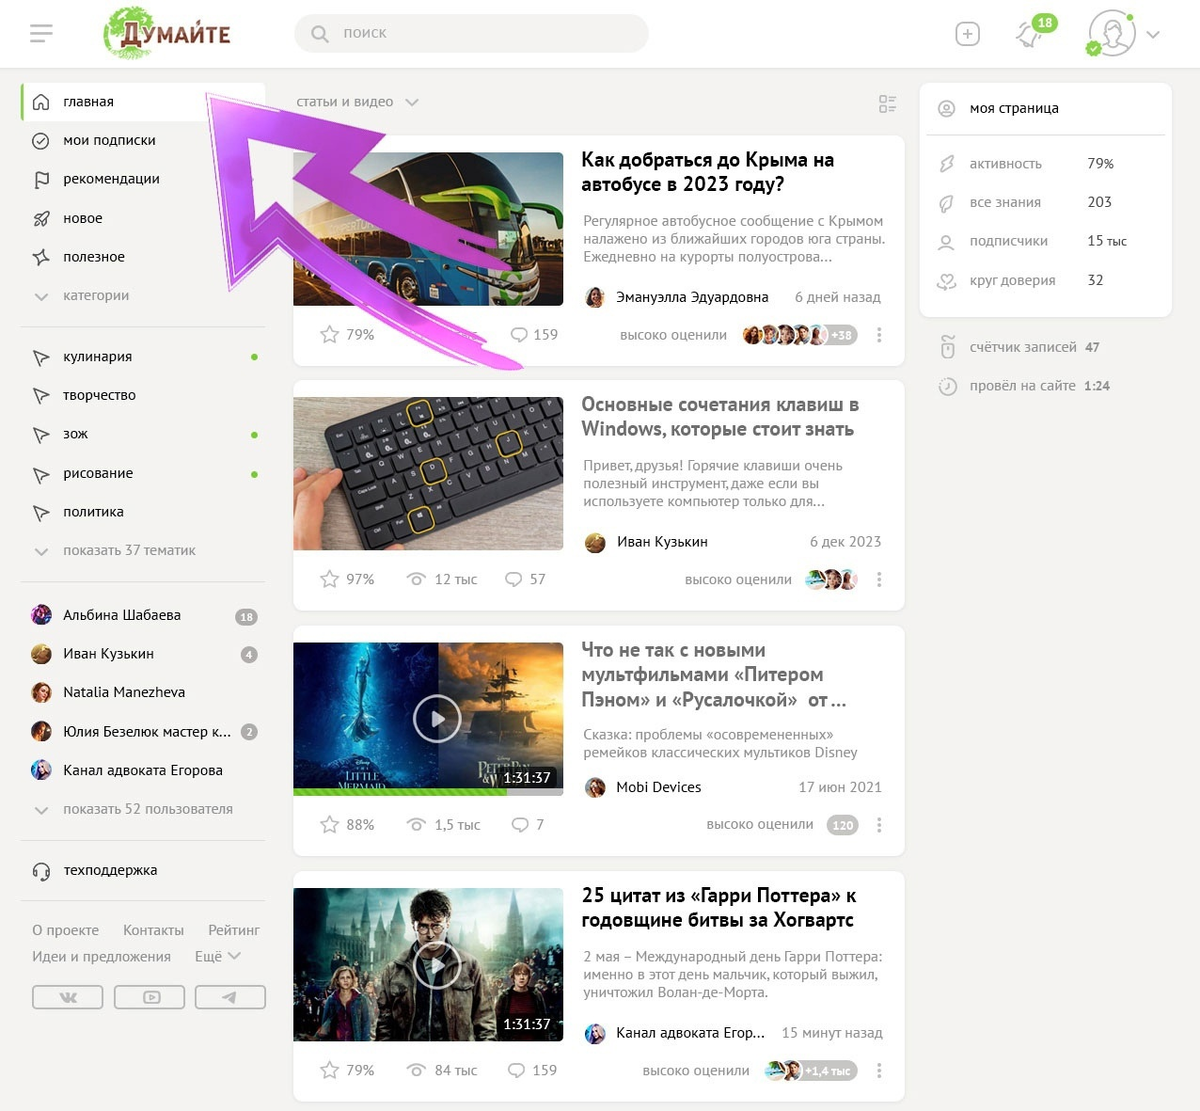Open the hamburger menu icon
The image size is (1200, 1111).
pyautogui.click(x=41, y=34)
